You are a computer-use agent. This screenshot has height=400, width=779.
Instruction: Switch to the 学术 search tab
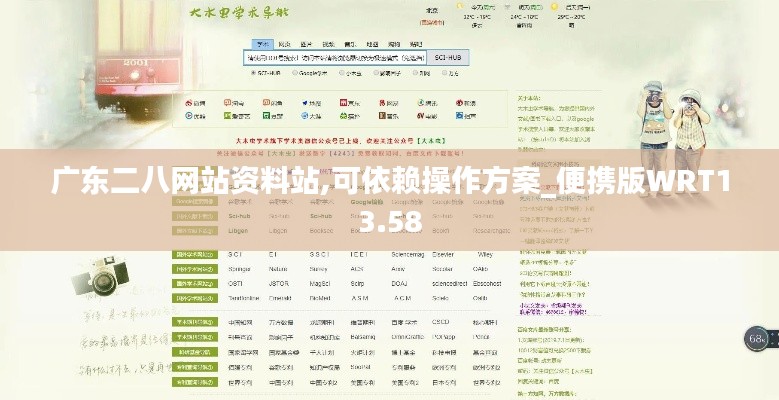(263, 44)
